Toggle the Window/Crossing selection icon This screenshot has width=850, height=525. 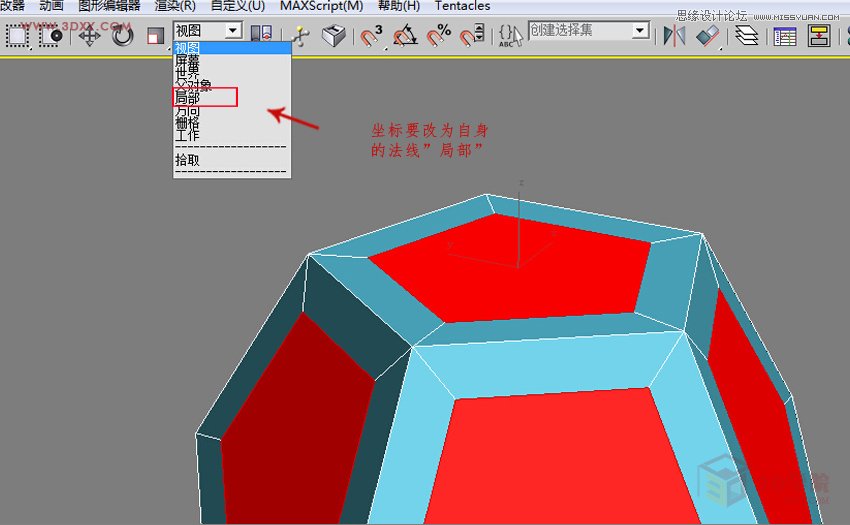pyautogui.click(x=51, y=36)
